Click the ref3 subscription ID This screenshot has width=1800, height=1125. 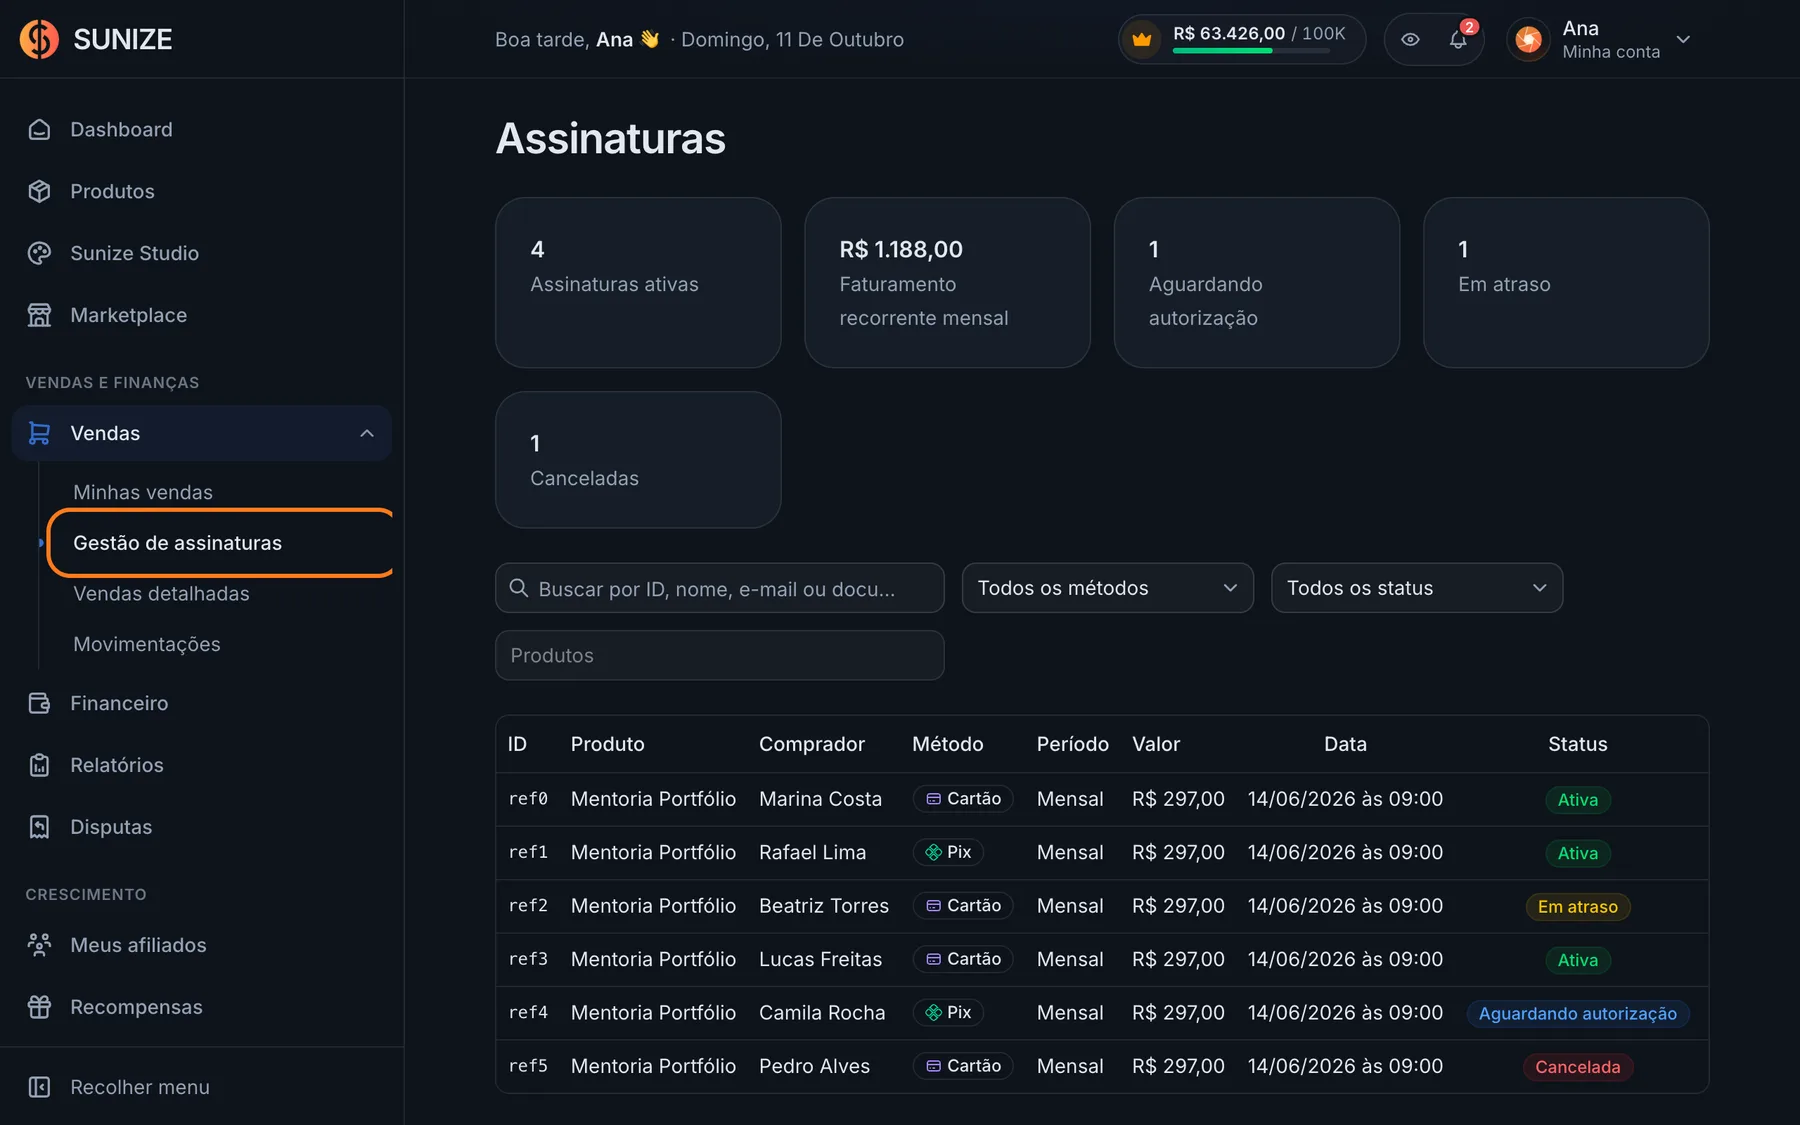pyautogui.click(x=528, y=959)
